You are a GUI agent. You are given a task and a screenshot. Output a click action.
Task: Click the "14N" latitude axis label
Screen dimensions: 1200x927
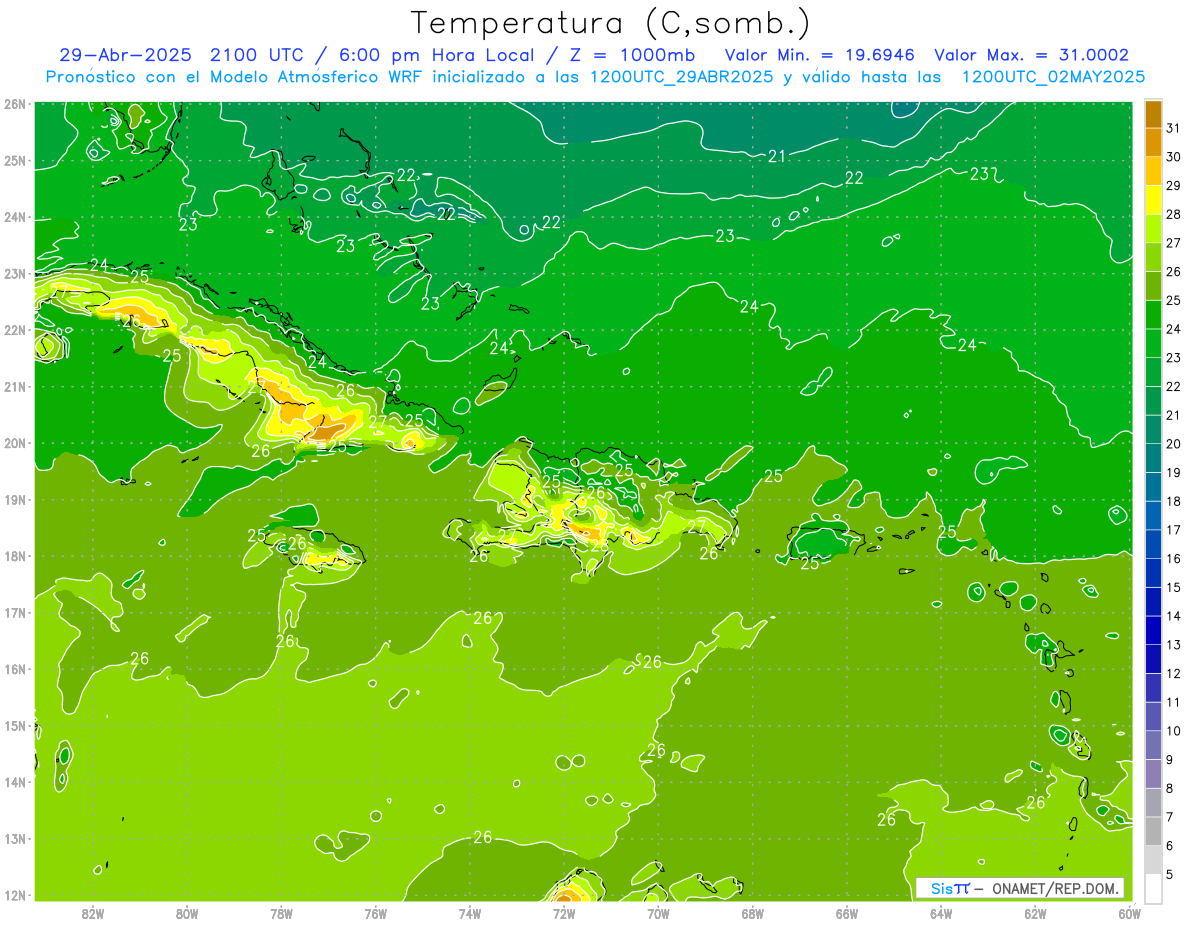pyautogui.click(x=14, y=782)
